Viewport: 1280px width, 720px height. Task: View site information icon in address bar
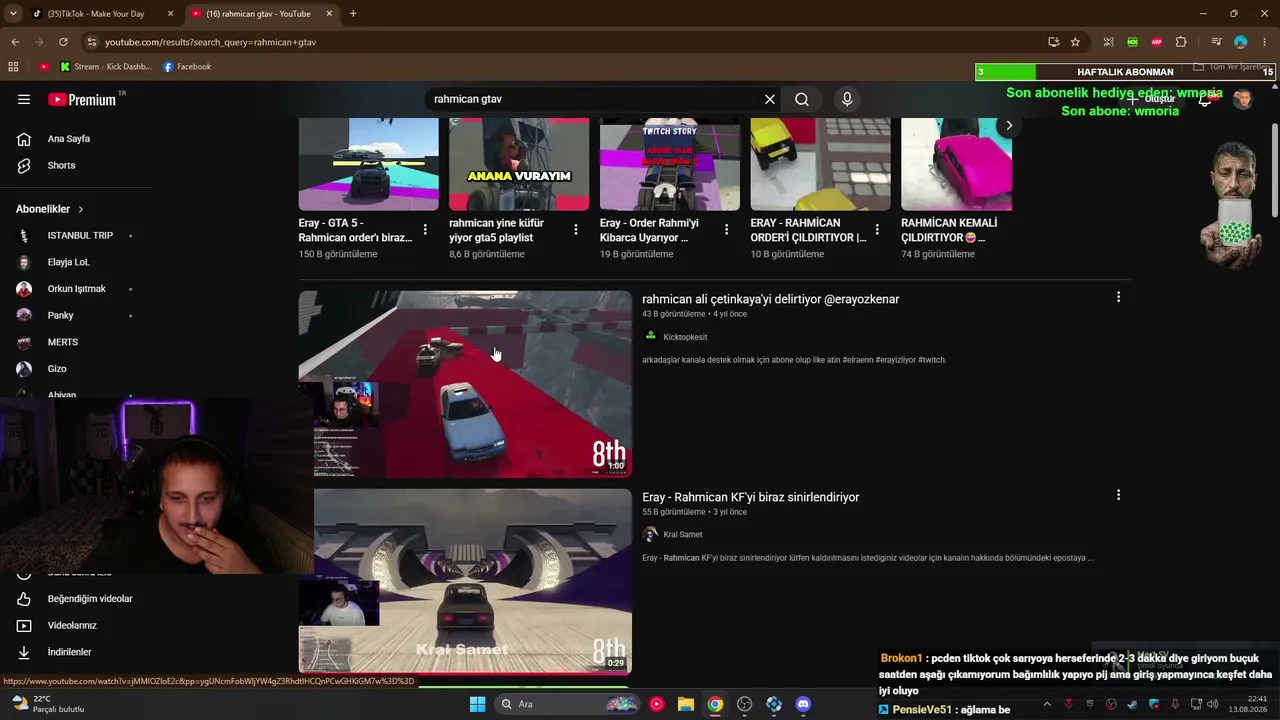tap(92, 42)
